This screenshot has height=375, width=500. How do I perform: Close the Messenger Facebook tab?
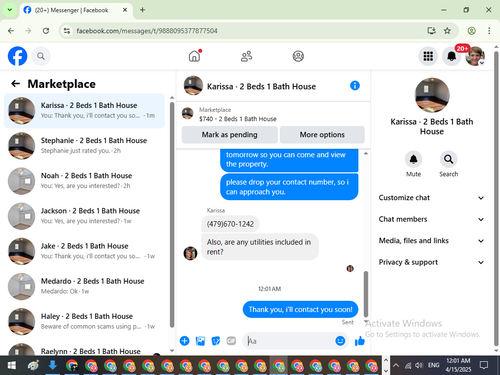pos(125,10)
